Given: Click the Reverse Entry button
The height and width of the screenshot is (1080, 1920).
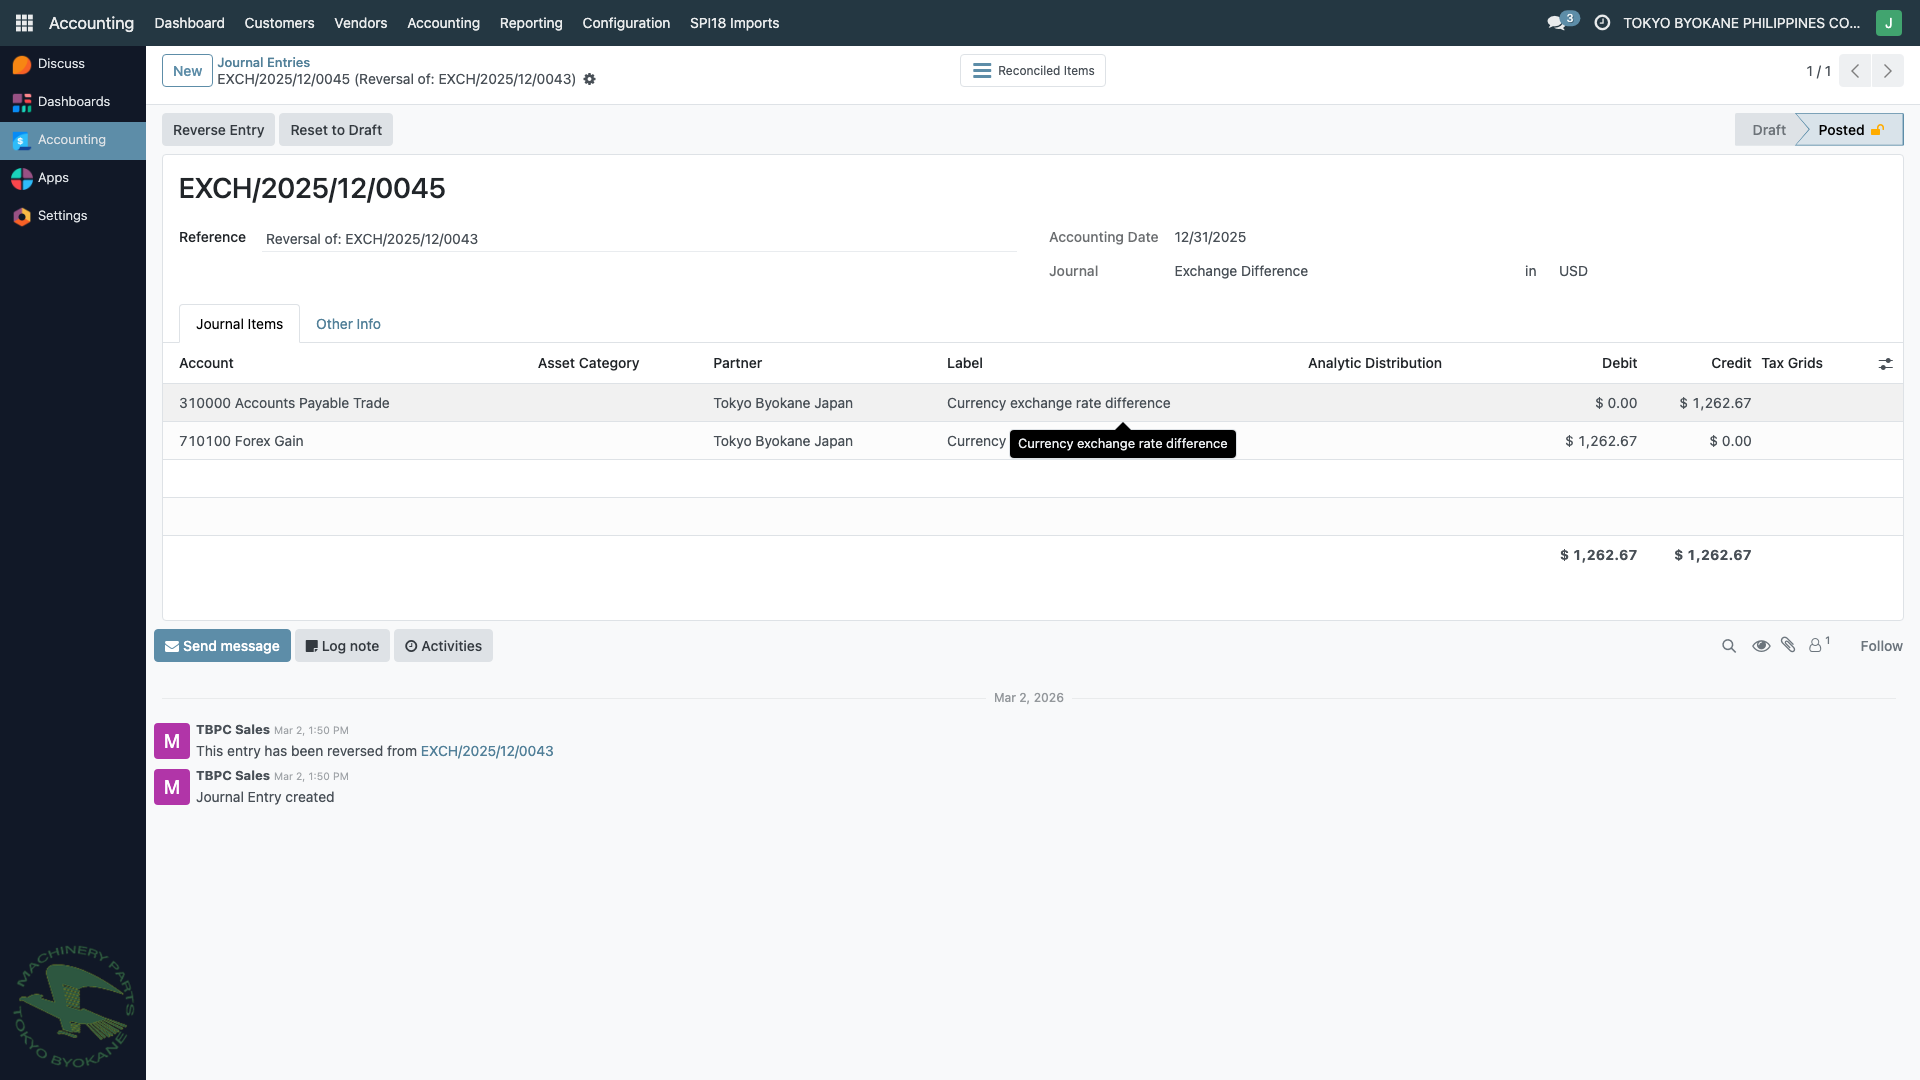Looking at the screenshot, I should pyautogui.click(x=218, y=130).
